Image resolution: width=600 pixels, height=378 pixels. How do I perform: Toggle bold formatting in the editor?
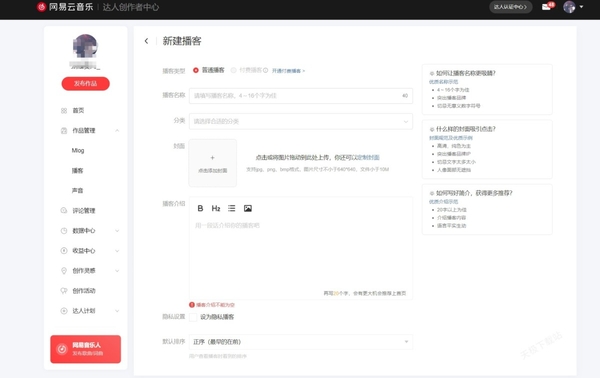[200, 208]
